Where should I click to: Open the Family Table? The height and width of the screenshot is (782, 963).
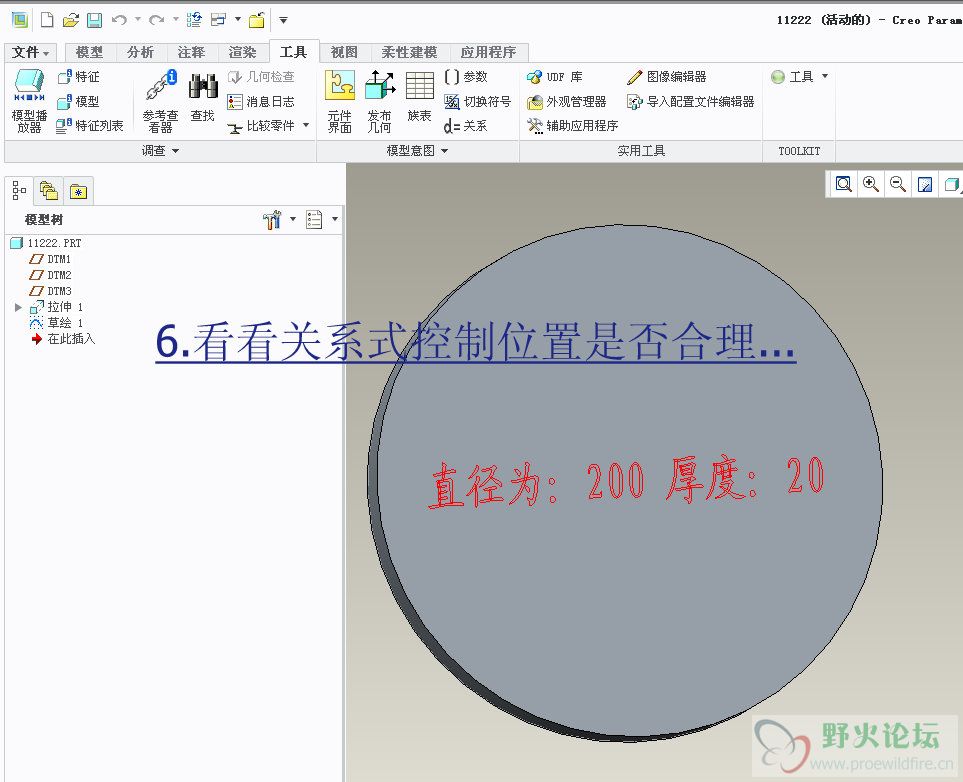click(x=419, y=97)
